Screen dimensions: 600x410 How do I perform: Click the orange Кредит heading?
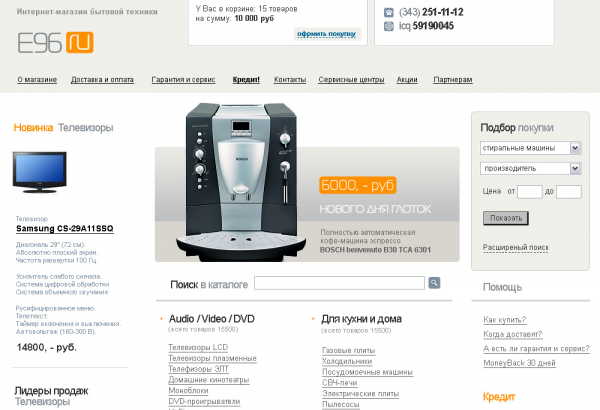[x=499, y=397]
